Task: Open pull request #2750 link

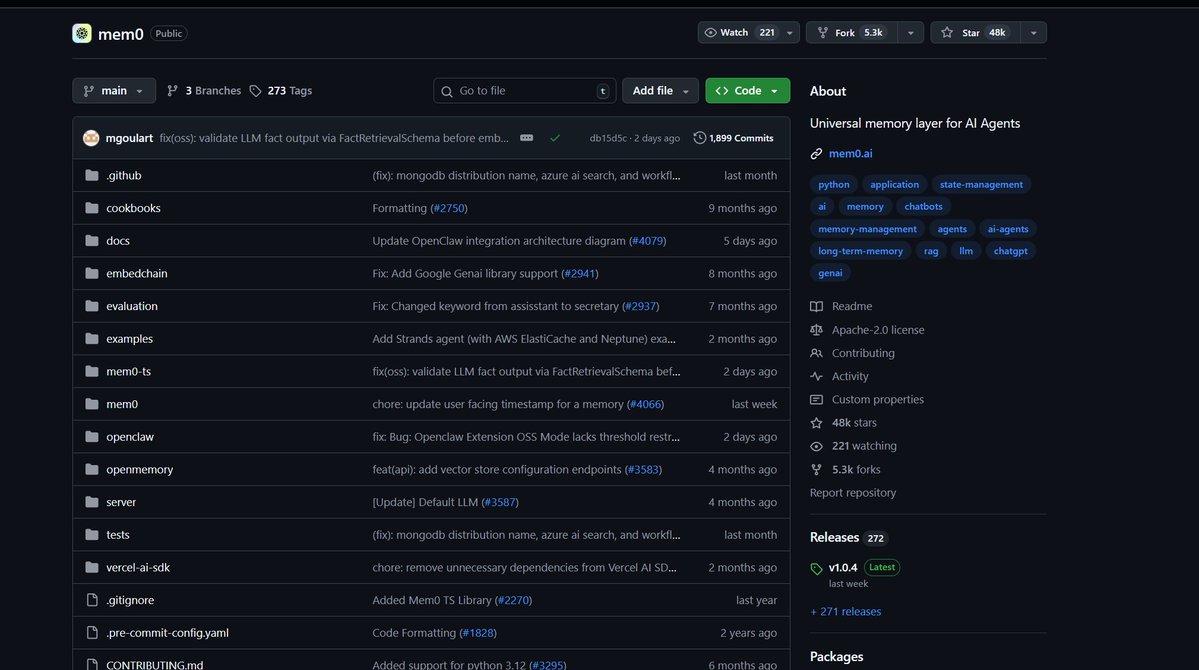Action: pos(449,208)
